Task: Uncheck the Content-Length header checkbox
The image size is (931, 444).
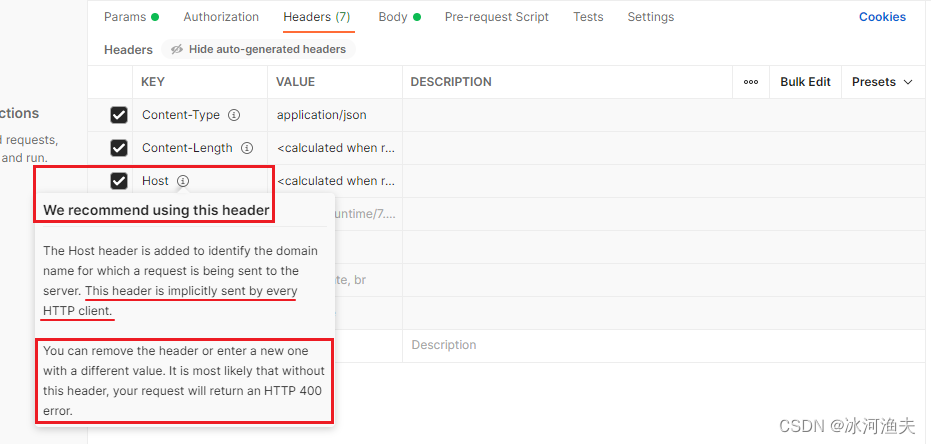Action: (x=119, y=148)
